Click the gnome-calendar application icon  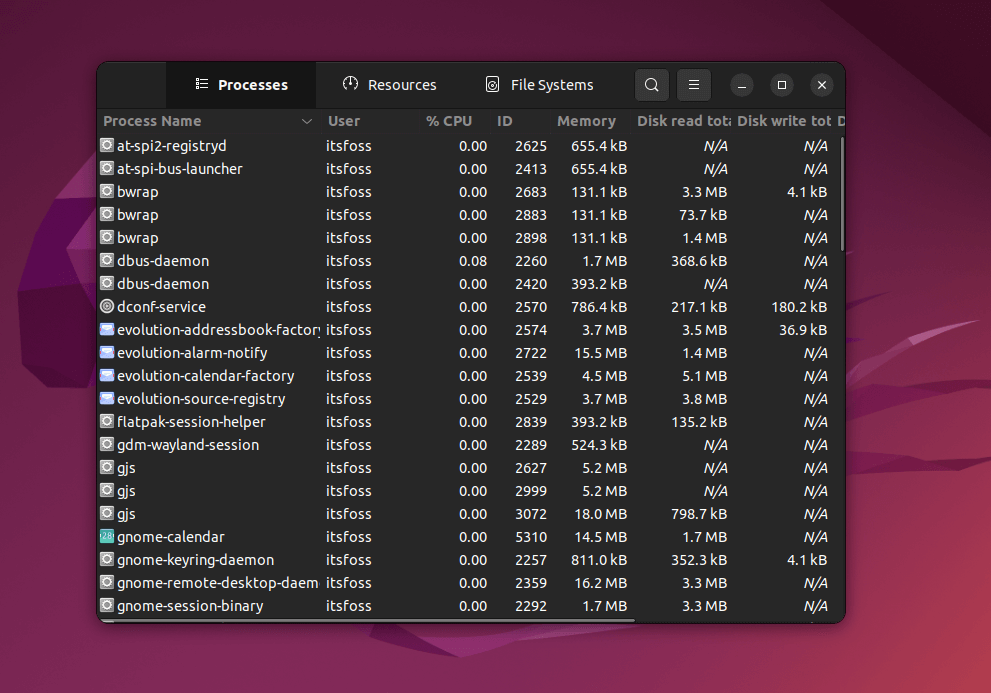point(107,537)
